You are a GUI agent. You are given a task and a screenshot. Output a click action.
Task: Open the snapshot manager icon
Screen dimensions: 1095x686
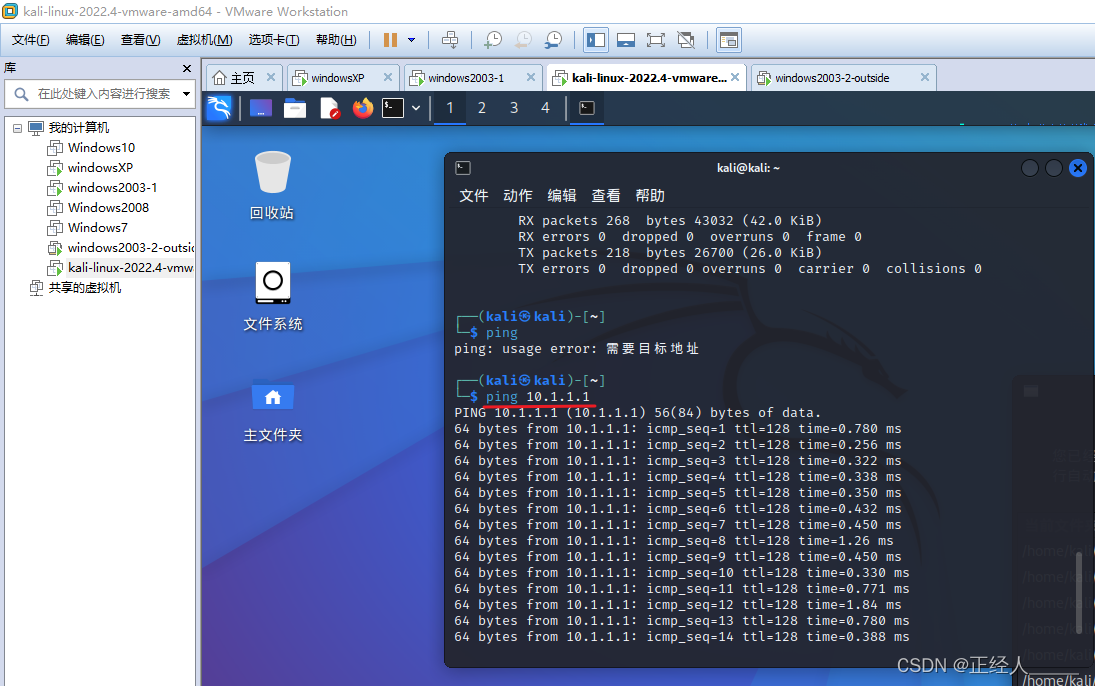[x=553, y=40]
